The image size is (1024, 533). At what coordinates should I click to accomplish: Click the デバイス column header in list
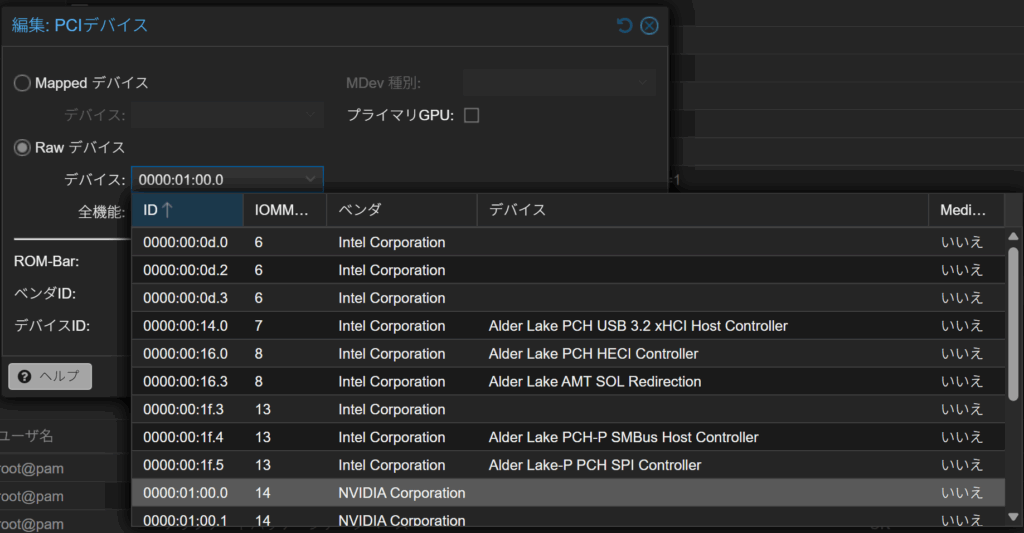click(x=700, y=210)
